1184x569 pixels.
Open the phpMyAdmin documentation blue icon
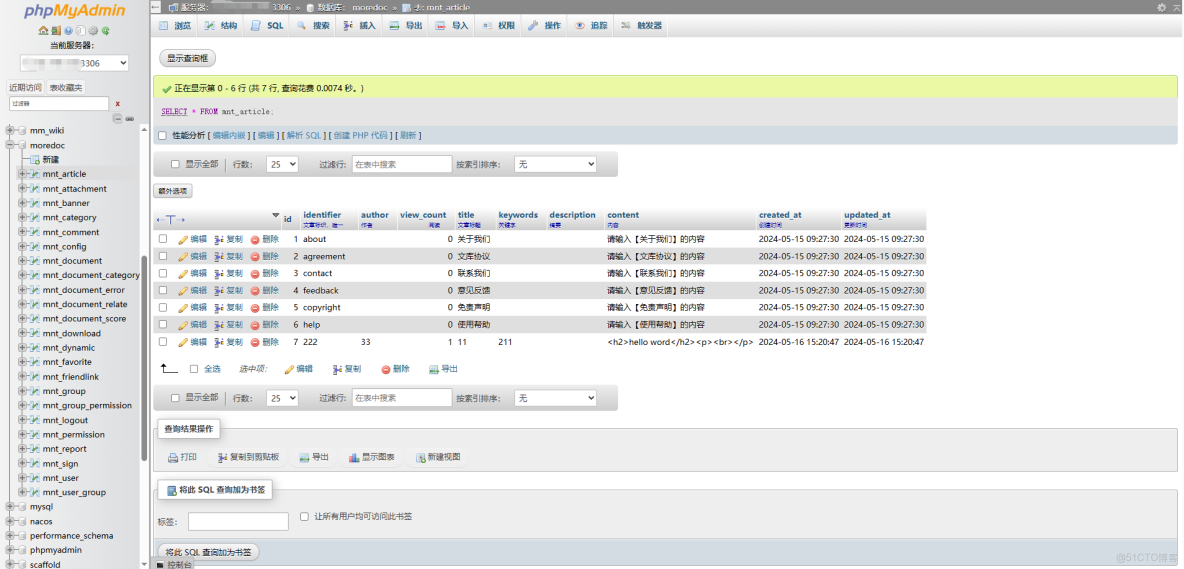point(69,31)
